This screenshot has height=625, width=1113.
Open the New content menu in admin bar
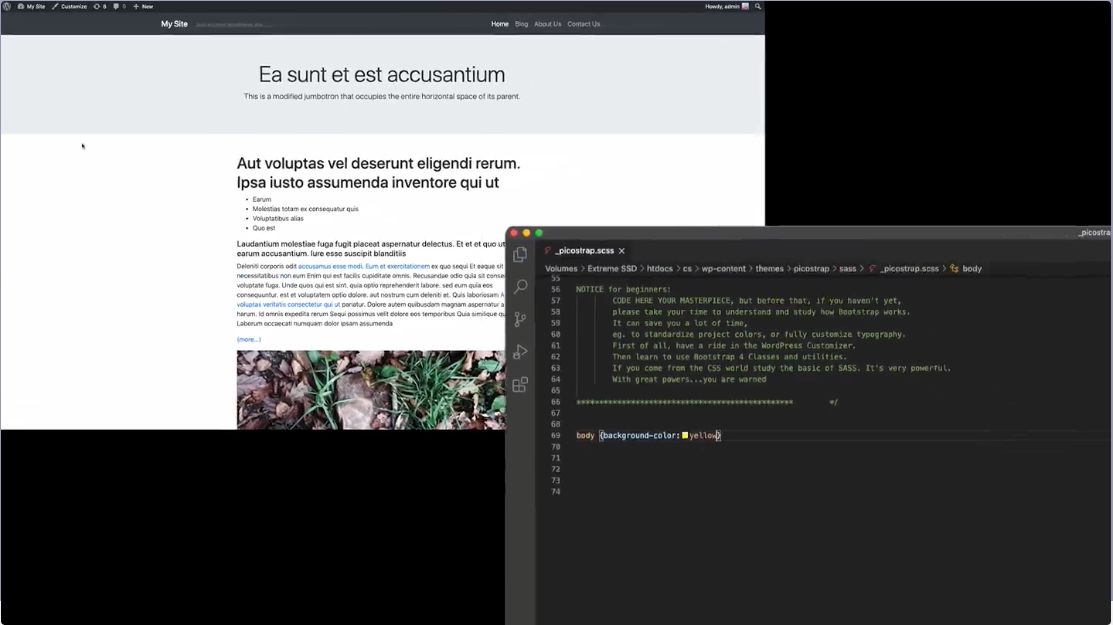pyautogui.click(x=143, y=6)
